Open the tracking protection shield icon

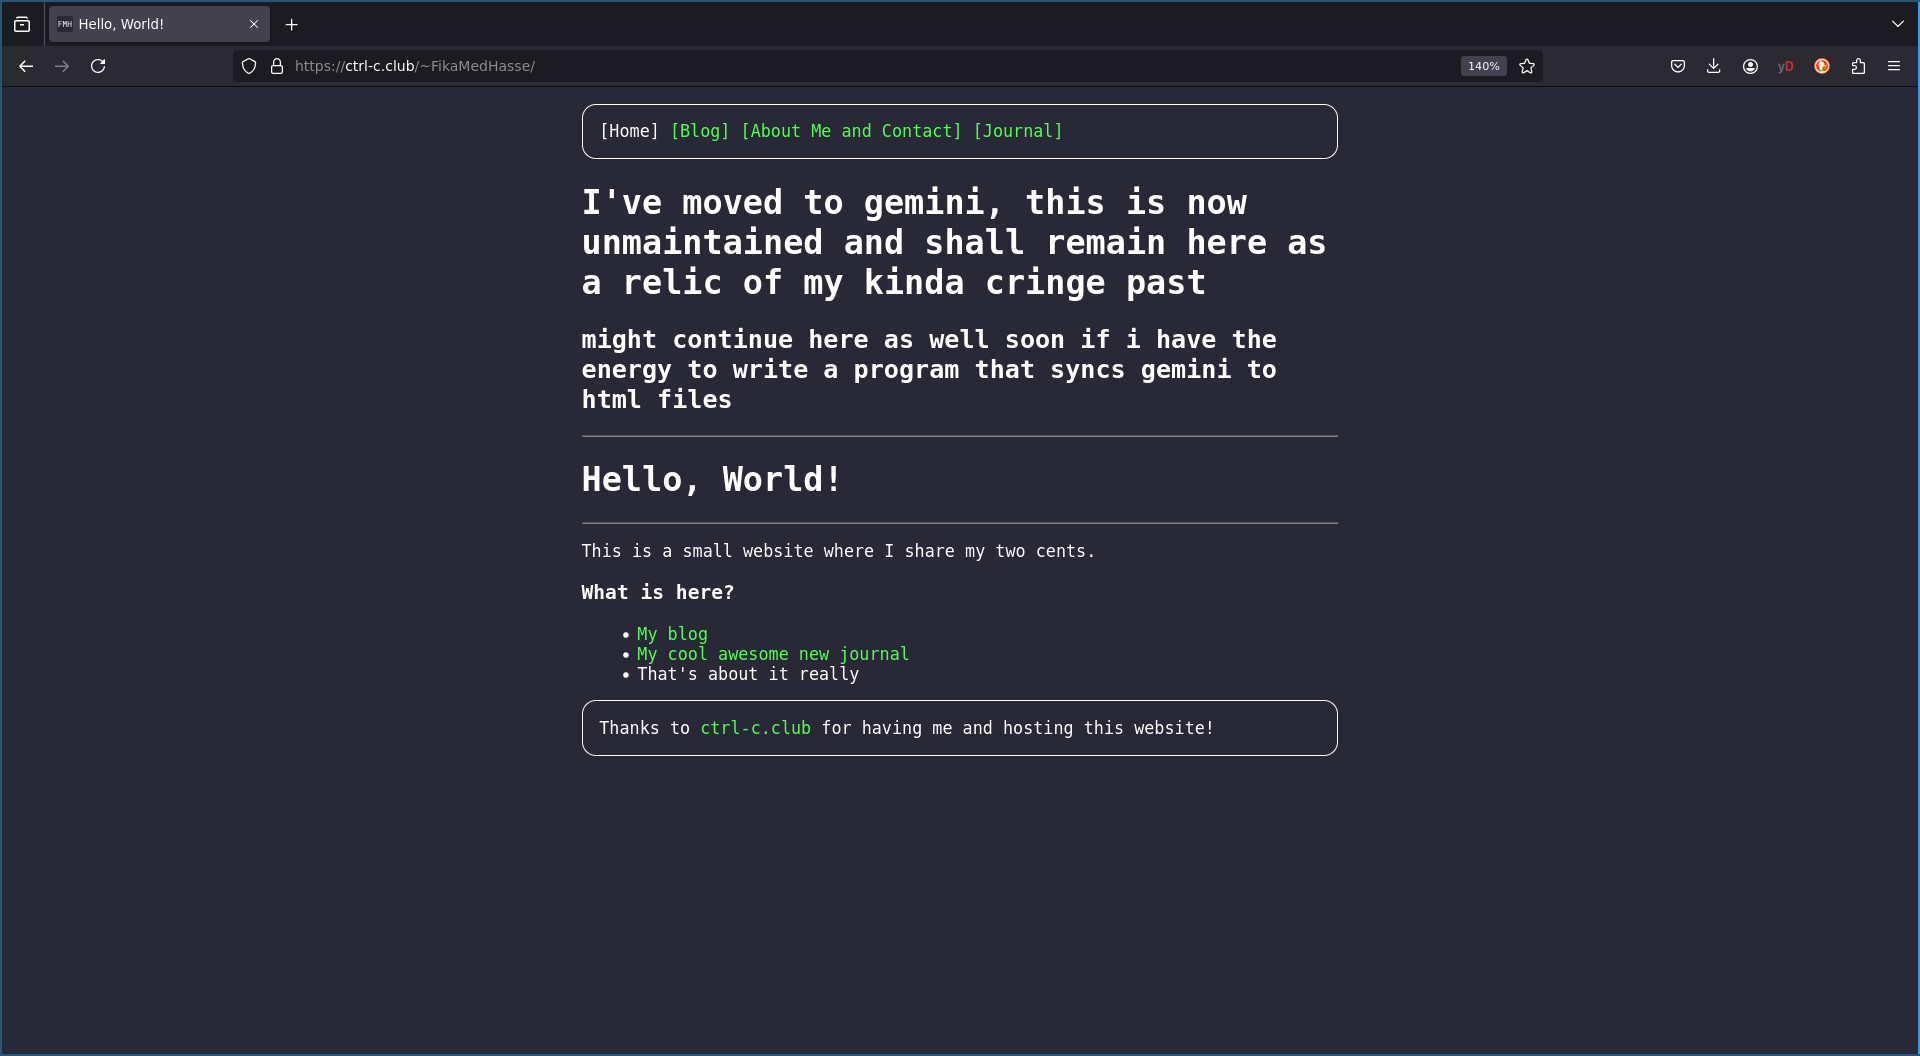(x=249, y=66)
